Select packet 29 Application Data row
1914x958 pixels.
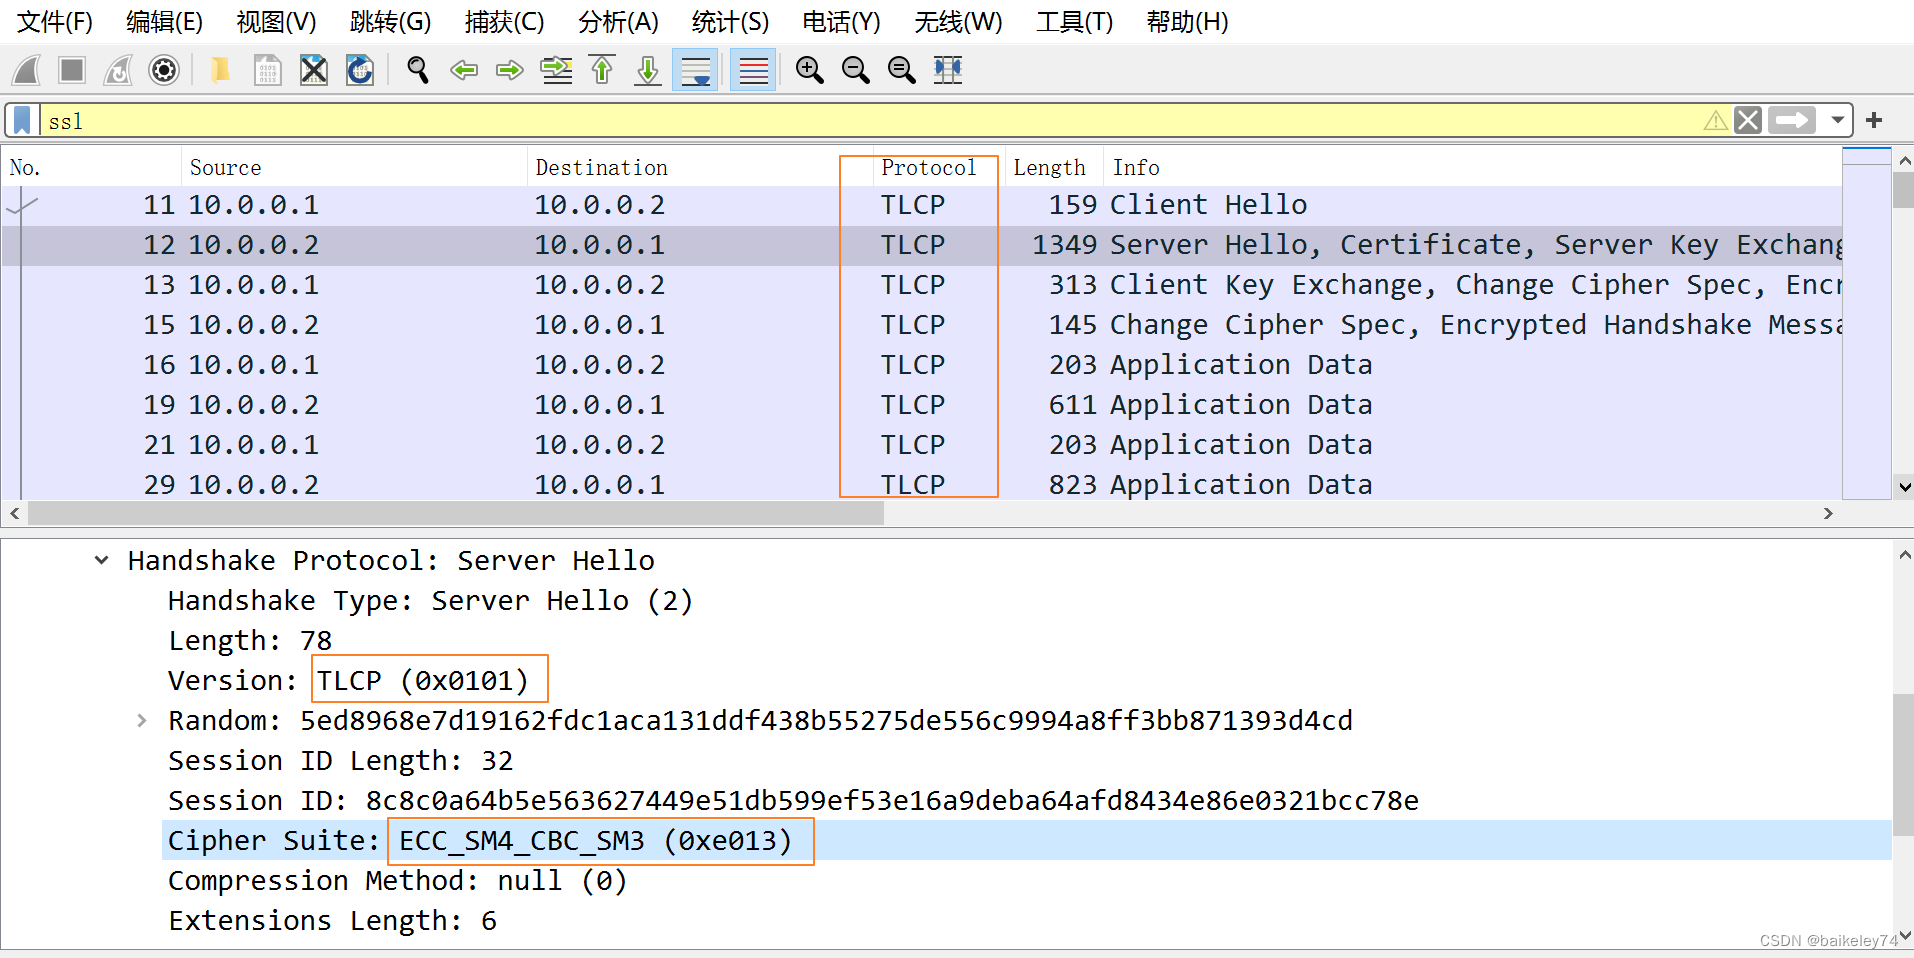[921, 485]
